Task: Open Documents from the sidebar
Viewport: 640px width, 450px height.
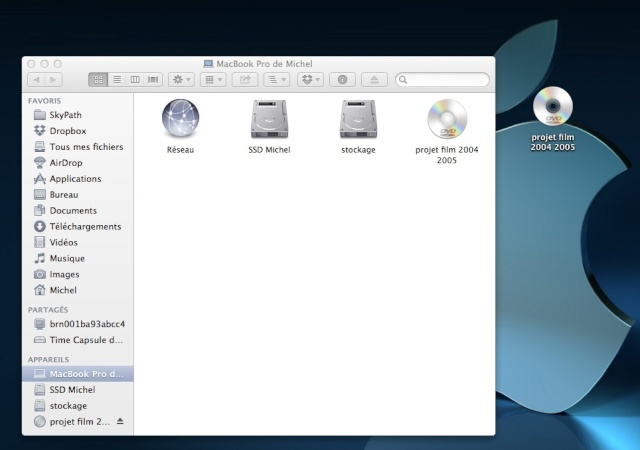Action: click(x=78, y=211)
